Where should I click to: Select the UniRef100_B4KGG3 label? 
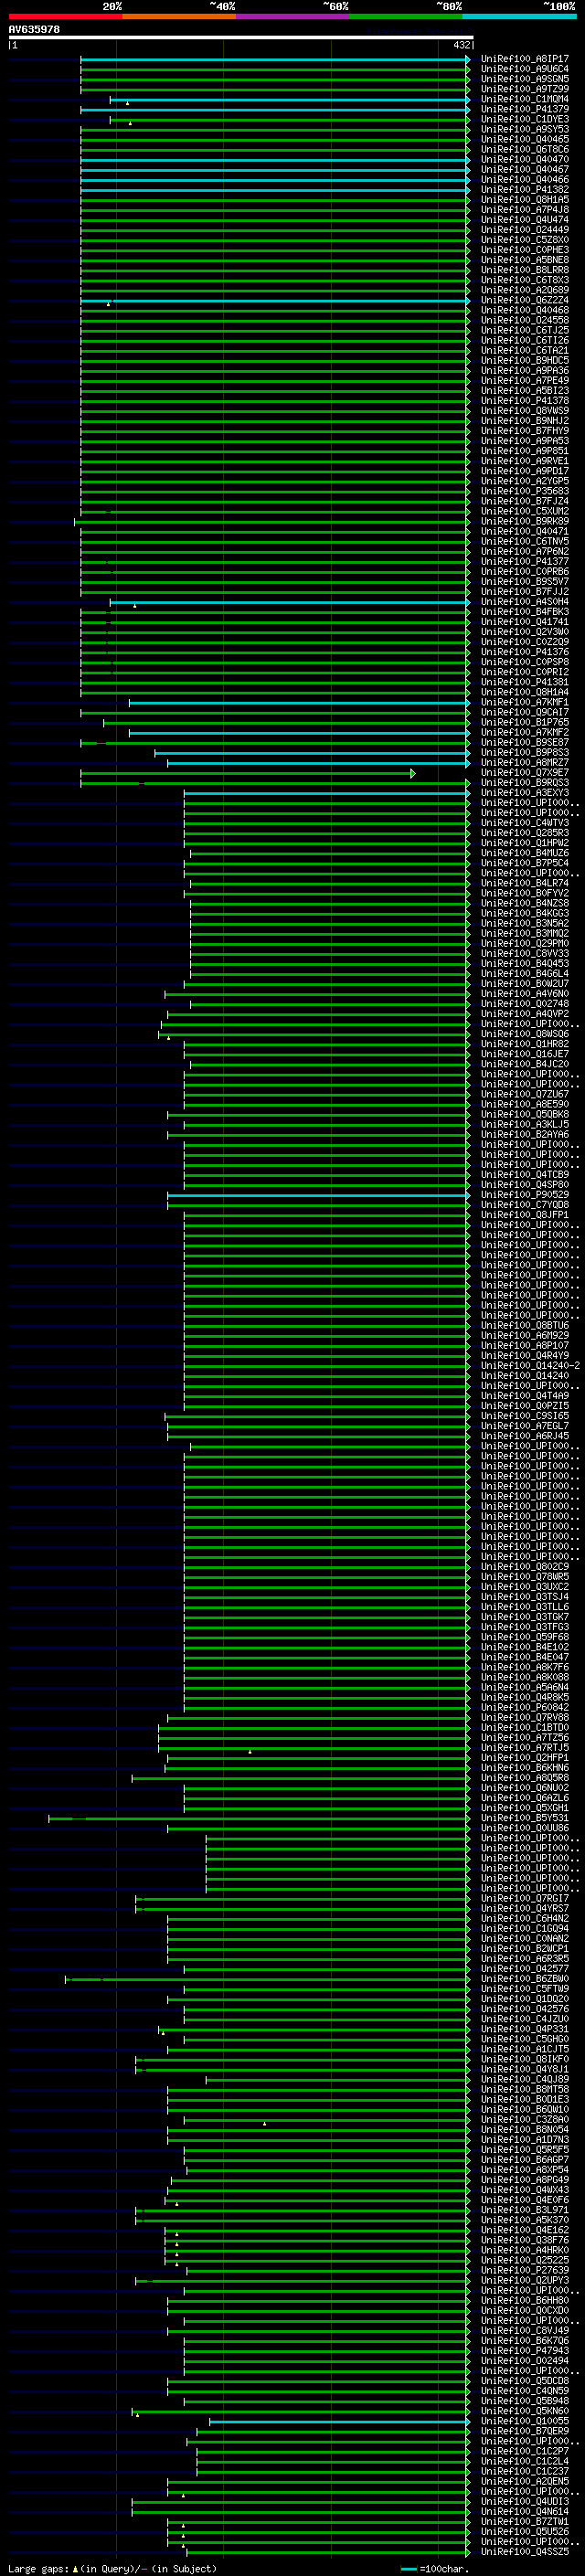pos(524,913)
